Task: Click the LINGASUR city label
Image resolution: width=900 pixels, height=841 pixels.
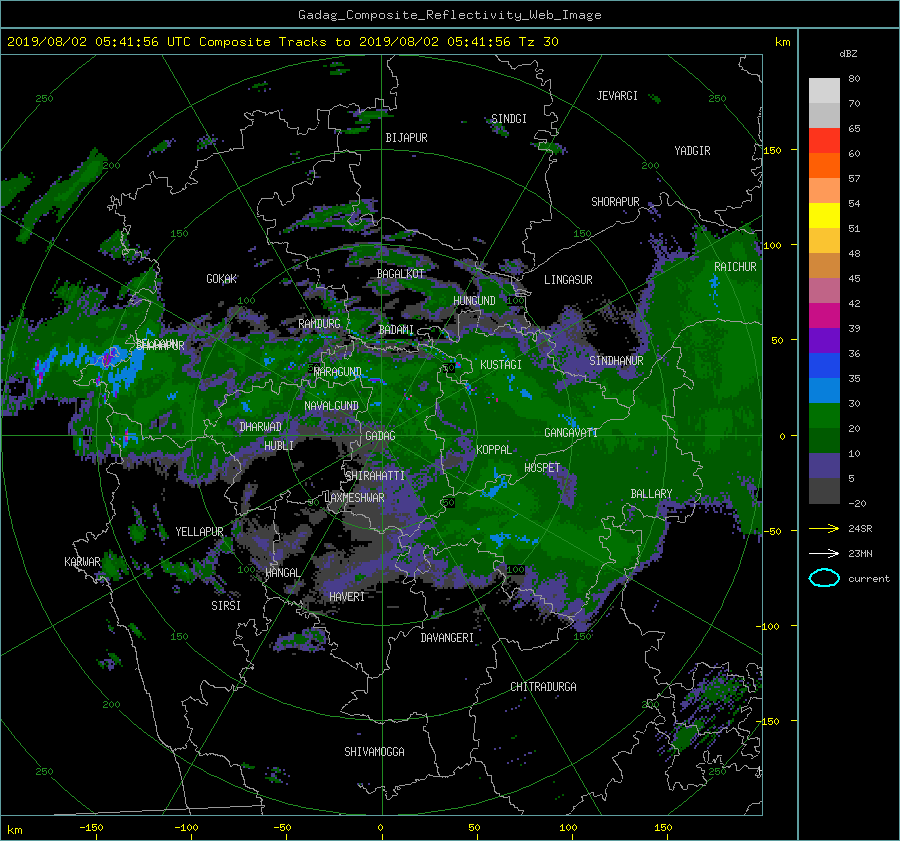Action: (568, 280)
